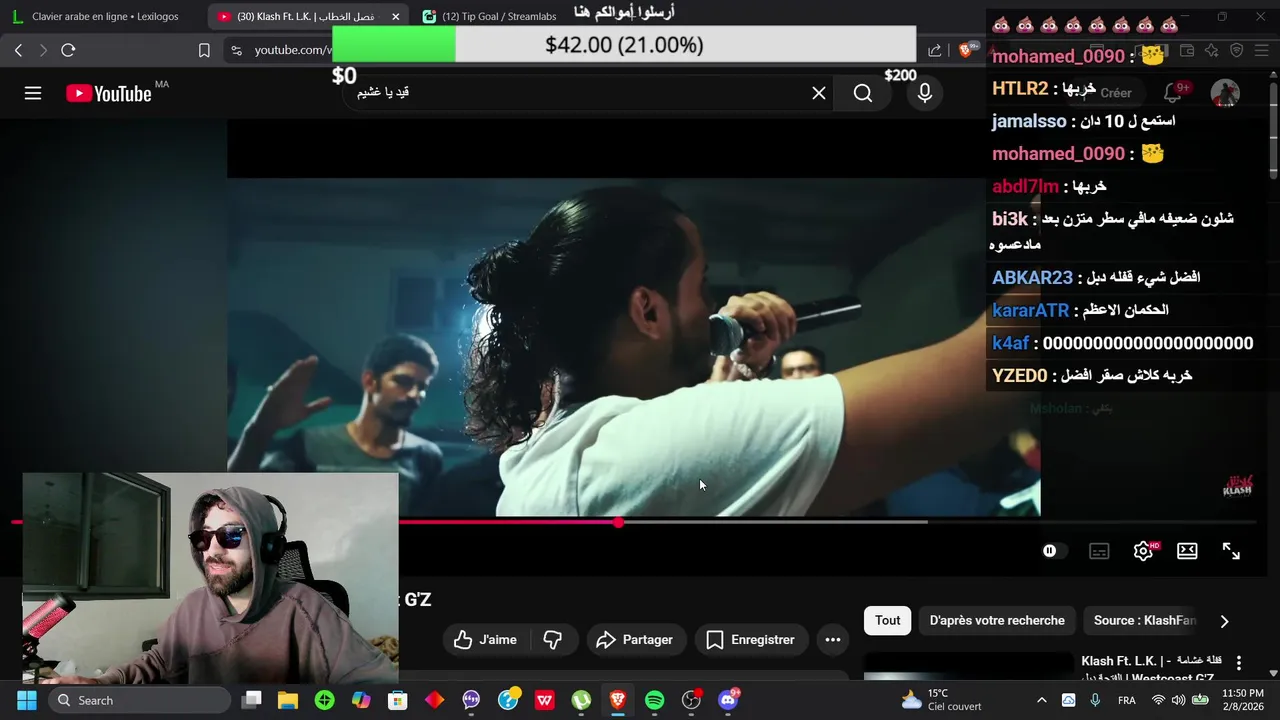Click the Partager share button
This screenshot has height=720, width=1280.
(x=634, y=640)
